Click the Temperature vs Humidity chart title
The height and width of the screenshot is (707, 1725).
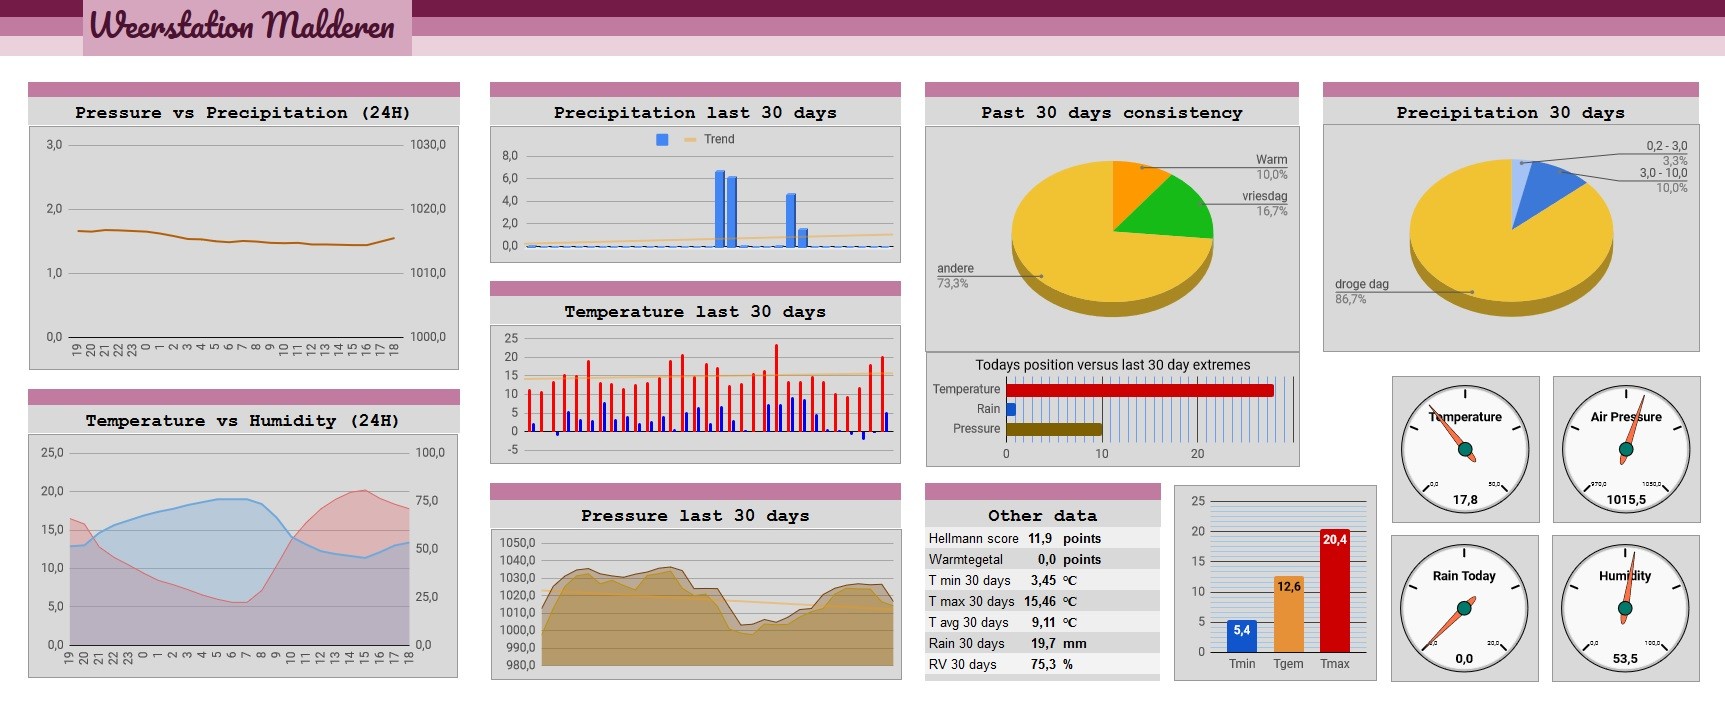242,420
